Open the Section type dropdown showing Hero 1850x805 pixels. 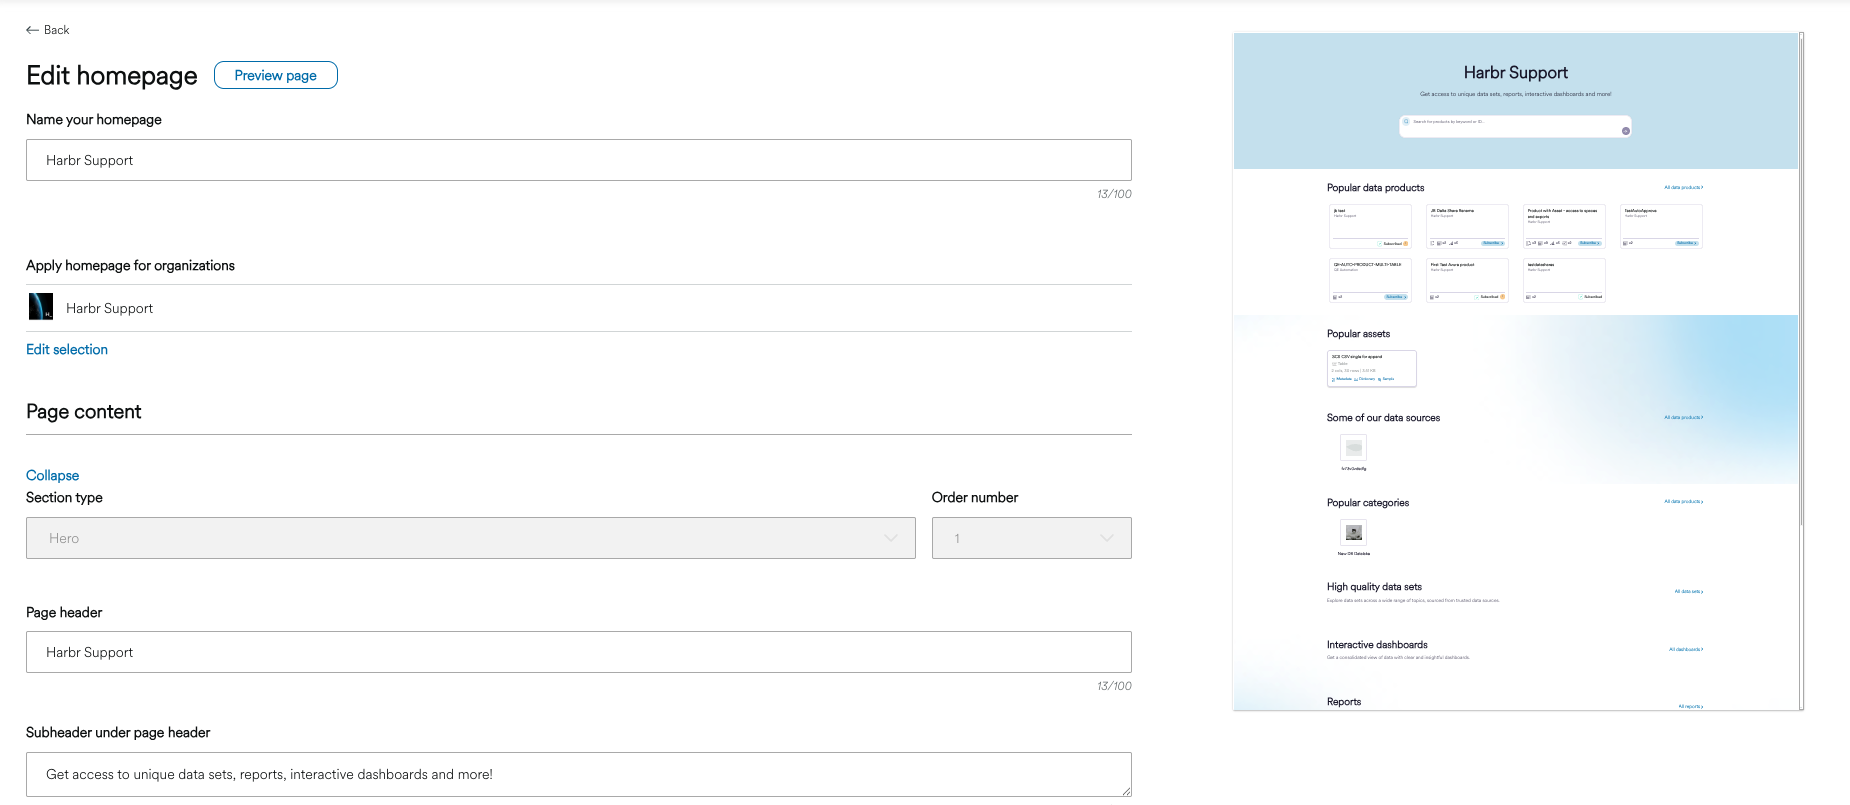click(x=470, y=538)
